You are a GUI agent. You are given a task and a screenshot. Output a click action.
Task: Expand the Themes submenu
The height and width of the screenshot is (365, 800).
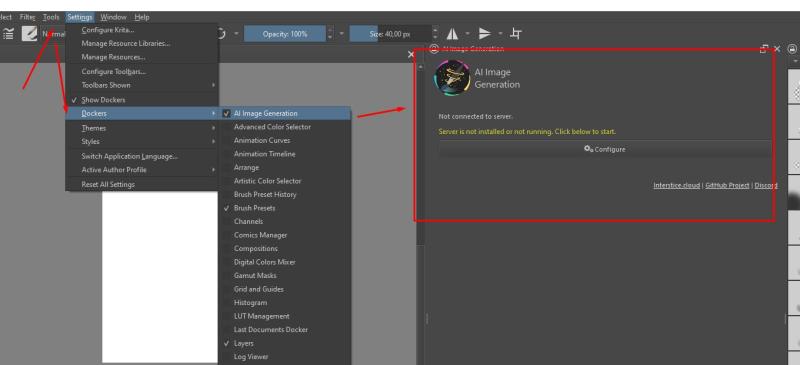[x=142, y=128]
